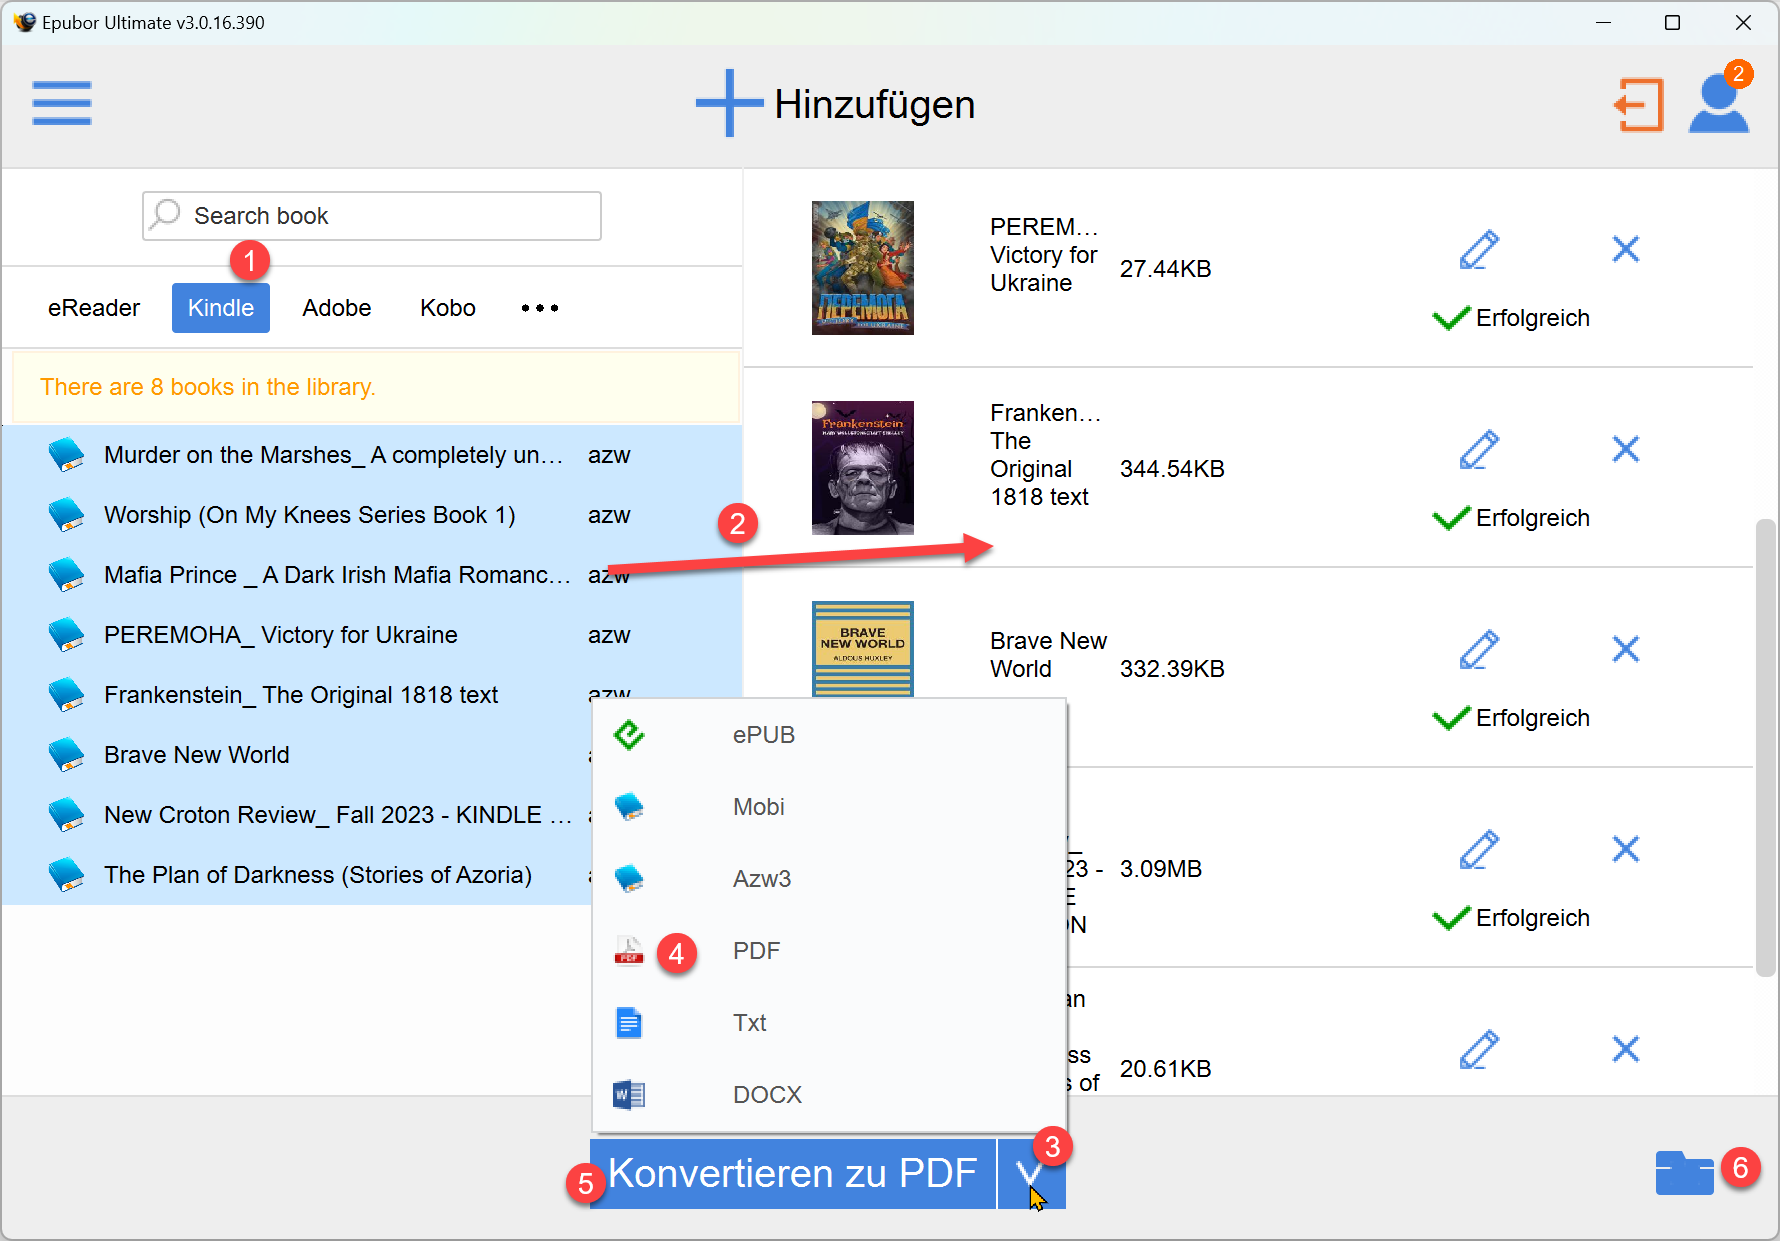
Task: Click pencil icon in the 3.09MB row
Action: click(x=1479, y=849)
